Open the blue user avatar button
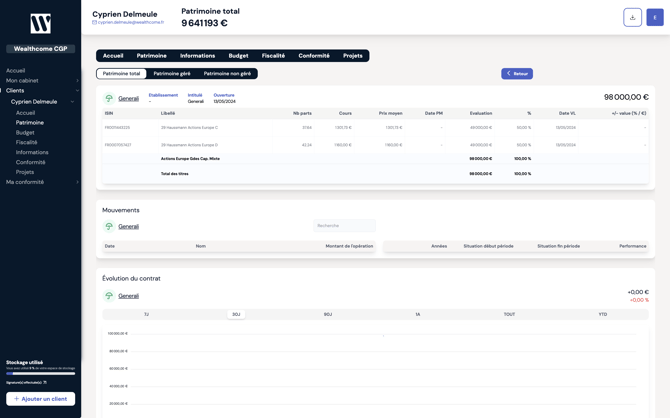The image size is (670, 418). (655, 17)
